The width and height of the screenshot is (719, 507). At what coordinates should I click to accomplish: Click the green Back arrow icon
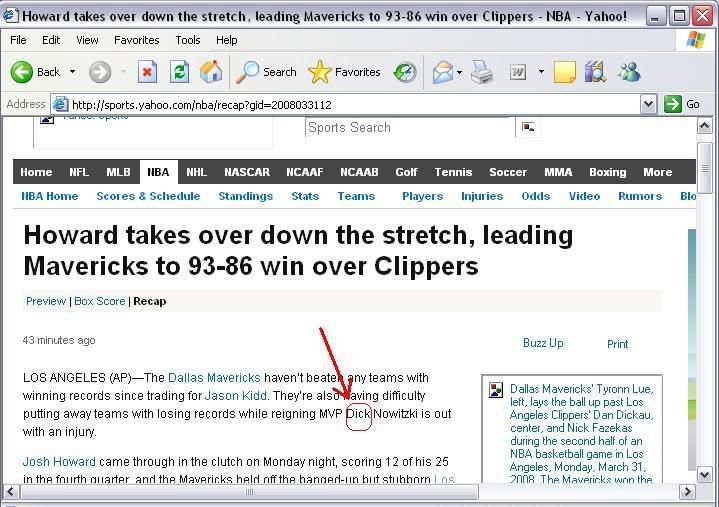(22, 72)
